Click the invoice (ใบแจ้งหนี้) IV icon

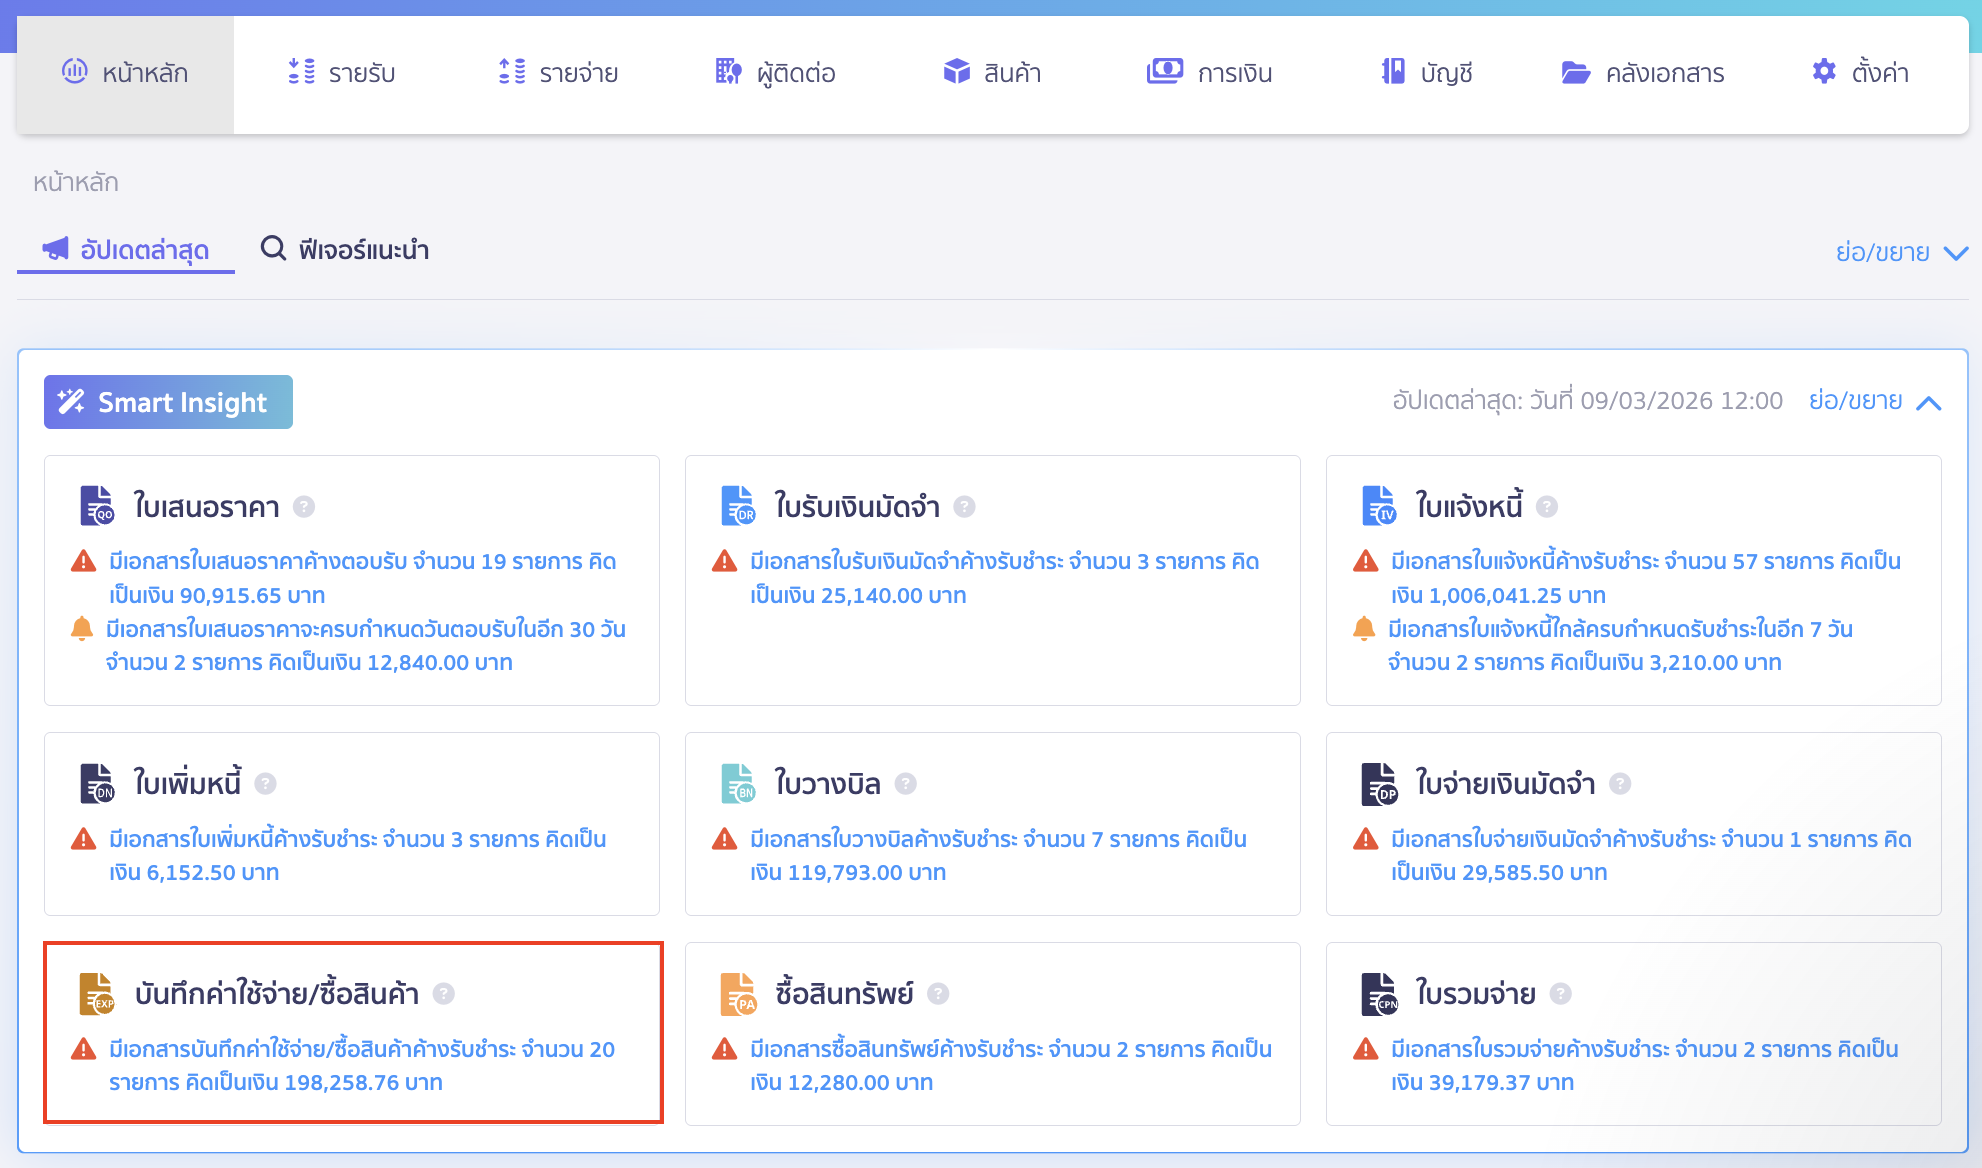click(1379, 506)
